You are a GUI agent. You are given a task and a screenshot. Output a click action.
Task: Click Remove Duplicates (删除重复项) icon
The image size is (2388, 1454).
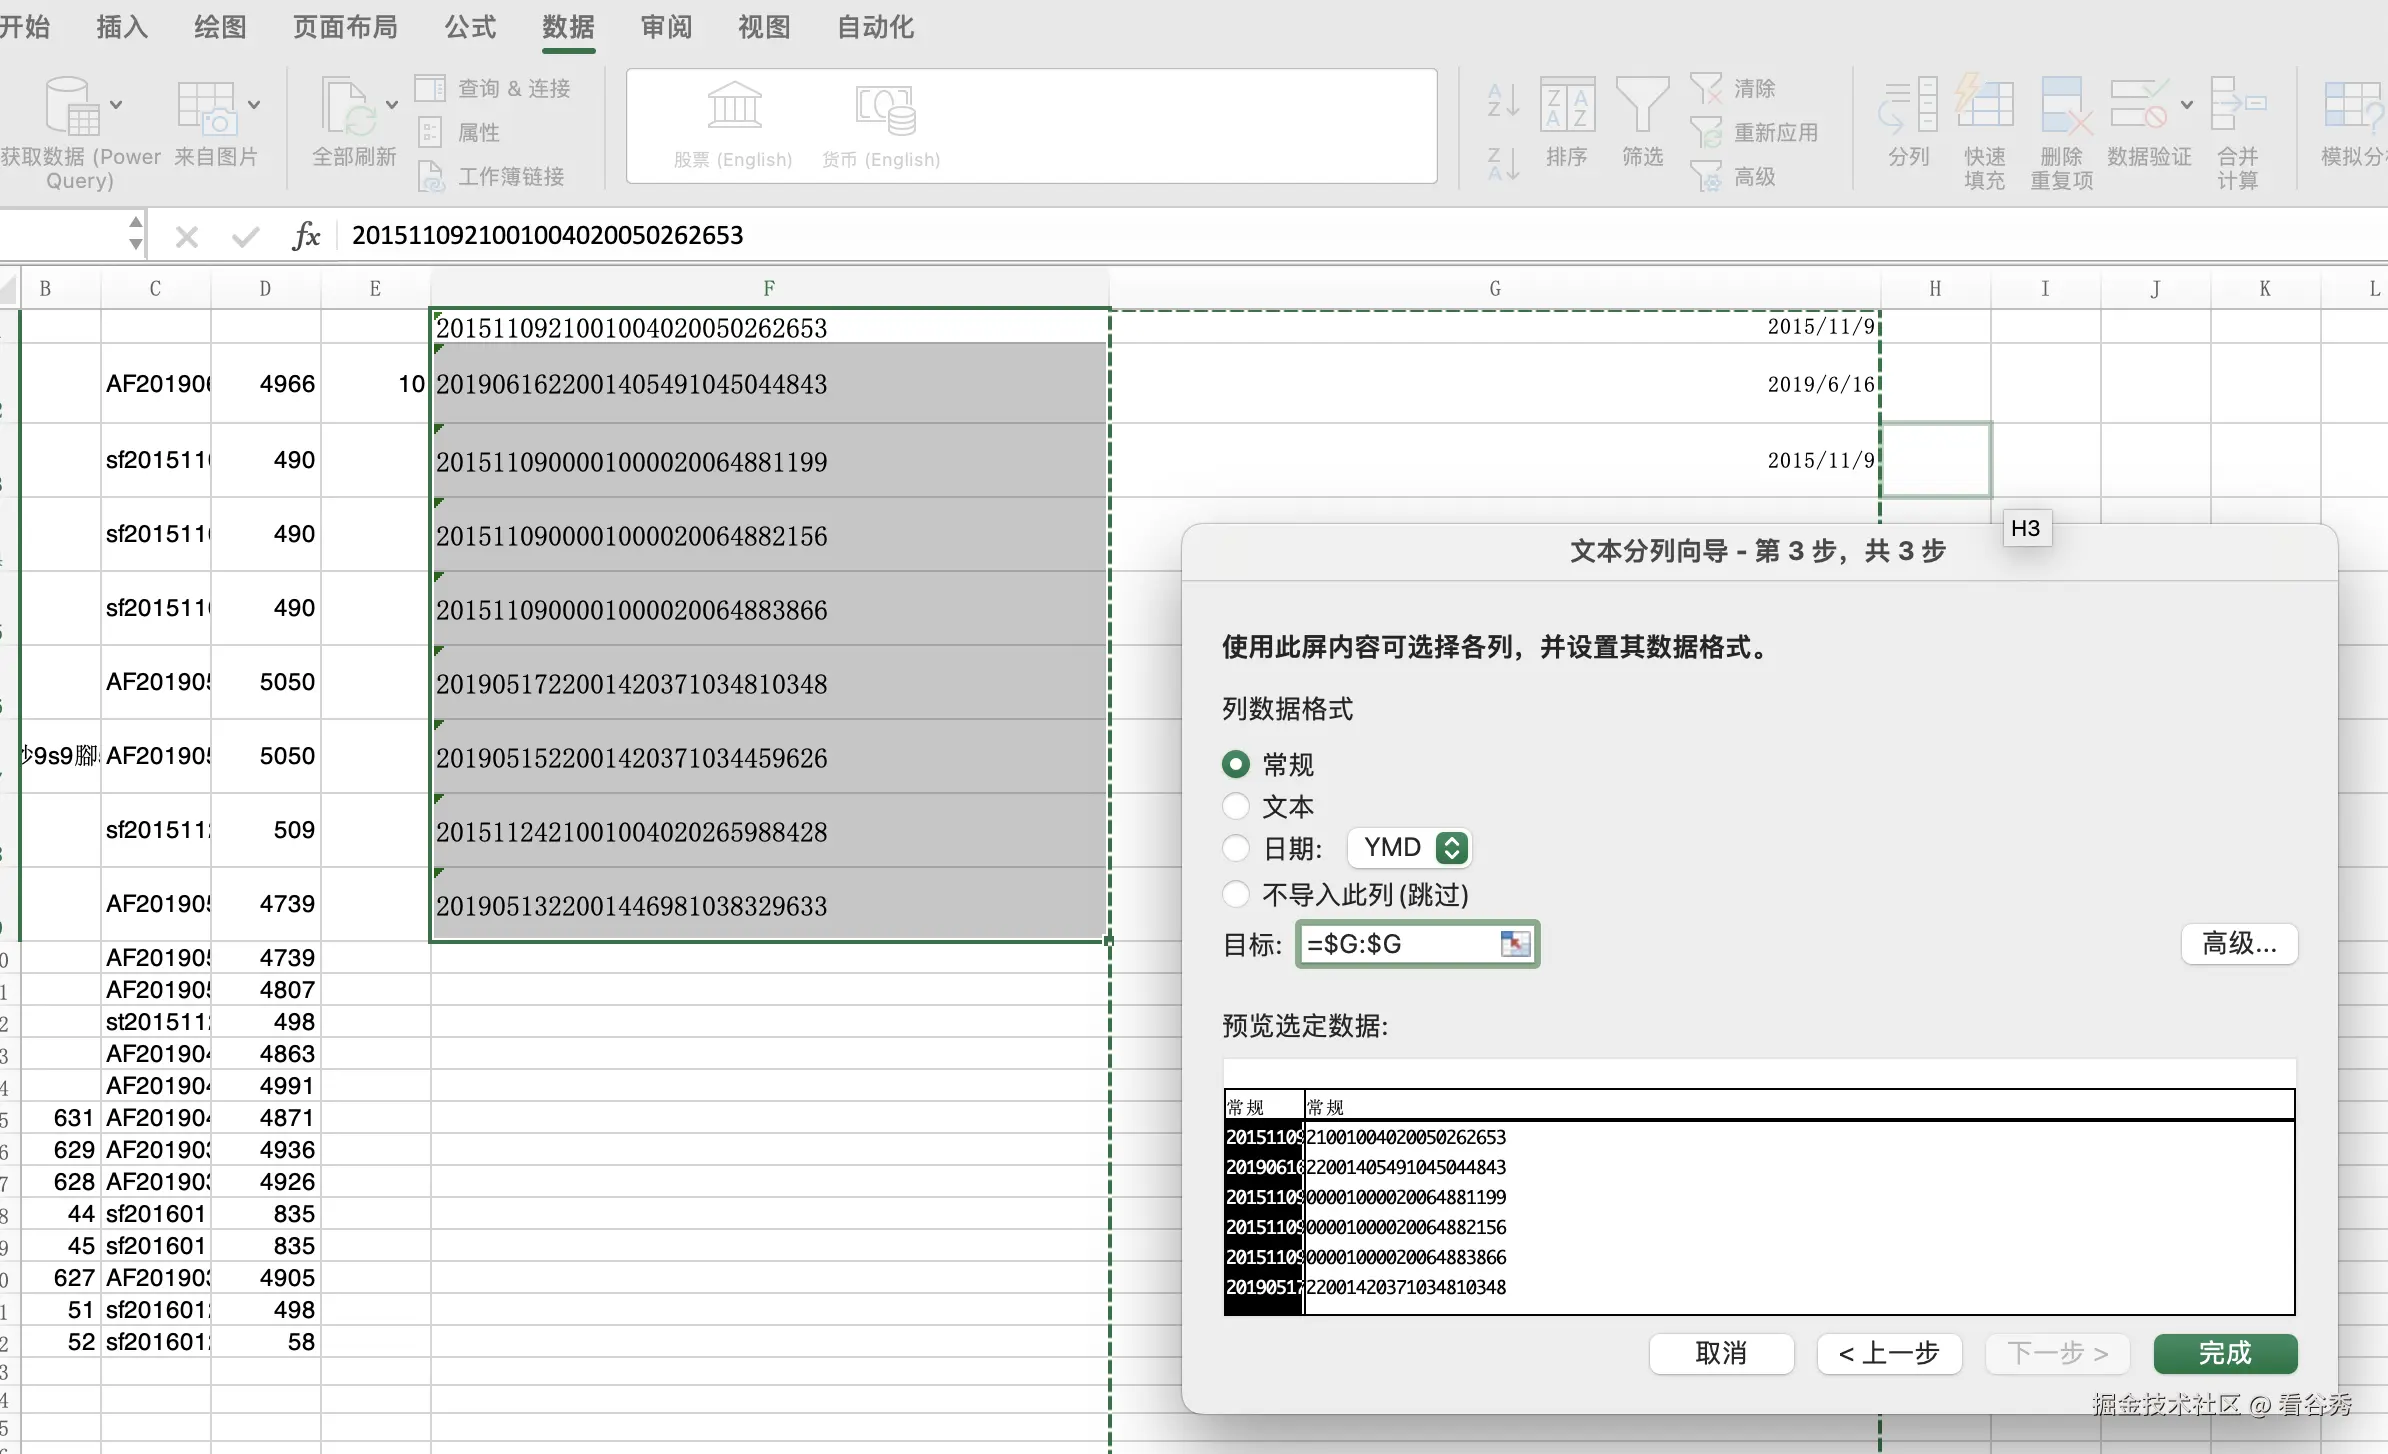[2062, 106]
